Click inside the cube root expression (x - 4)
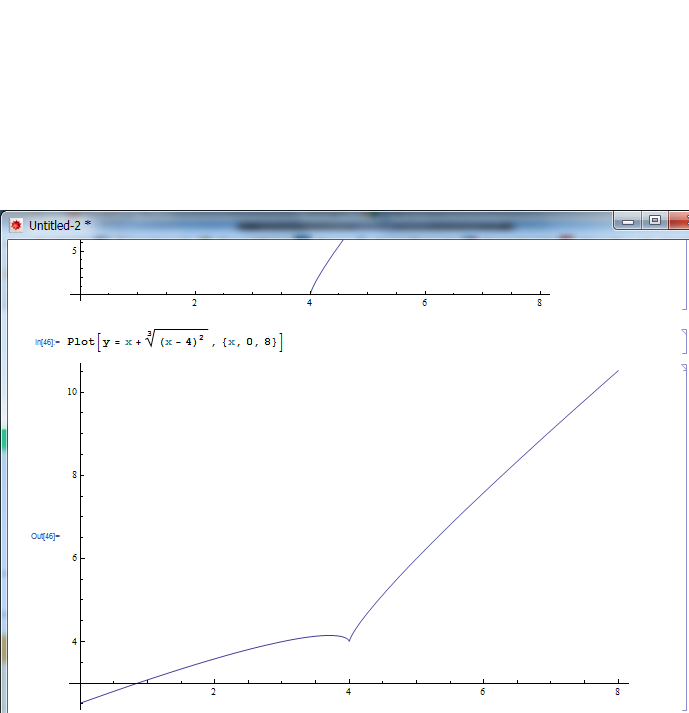Screen dimensions: 689x713 182,342
